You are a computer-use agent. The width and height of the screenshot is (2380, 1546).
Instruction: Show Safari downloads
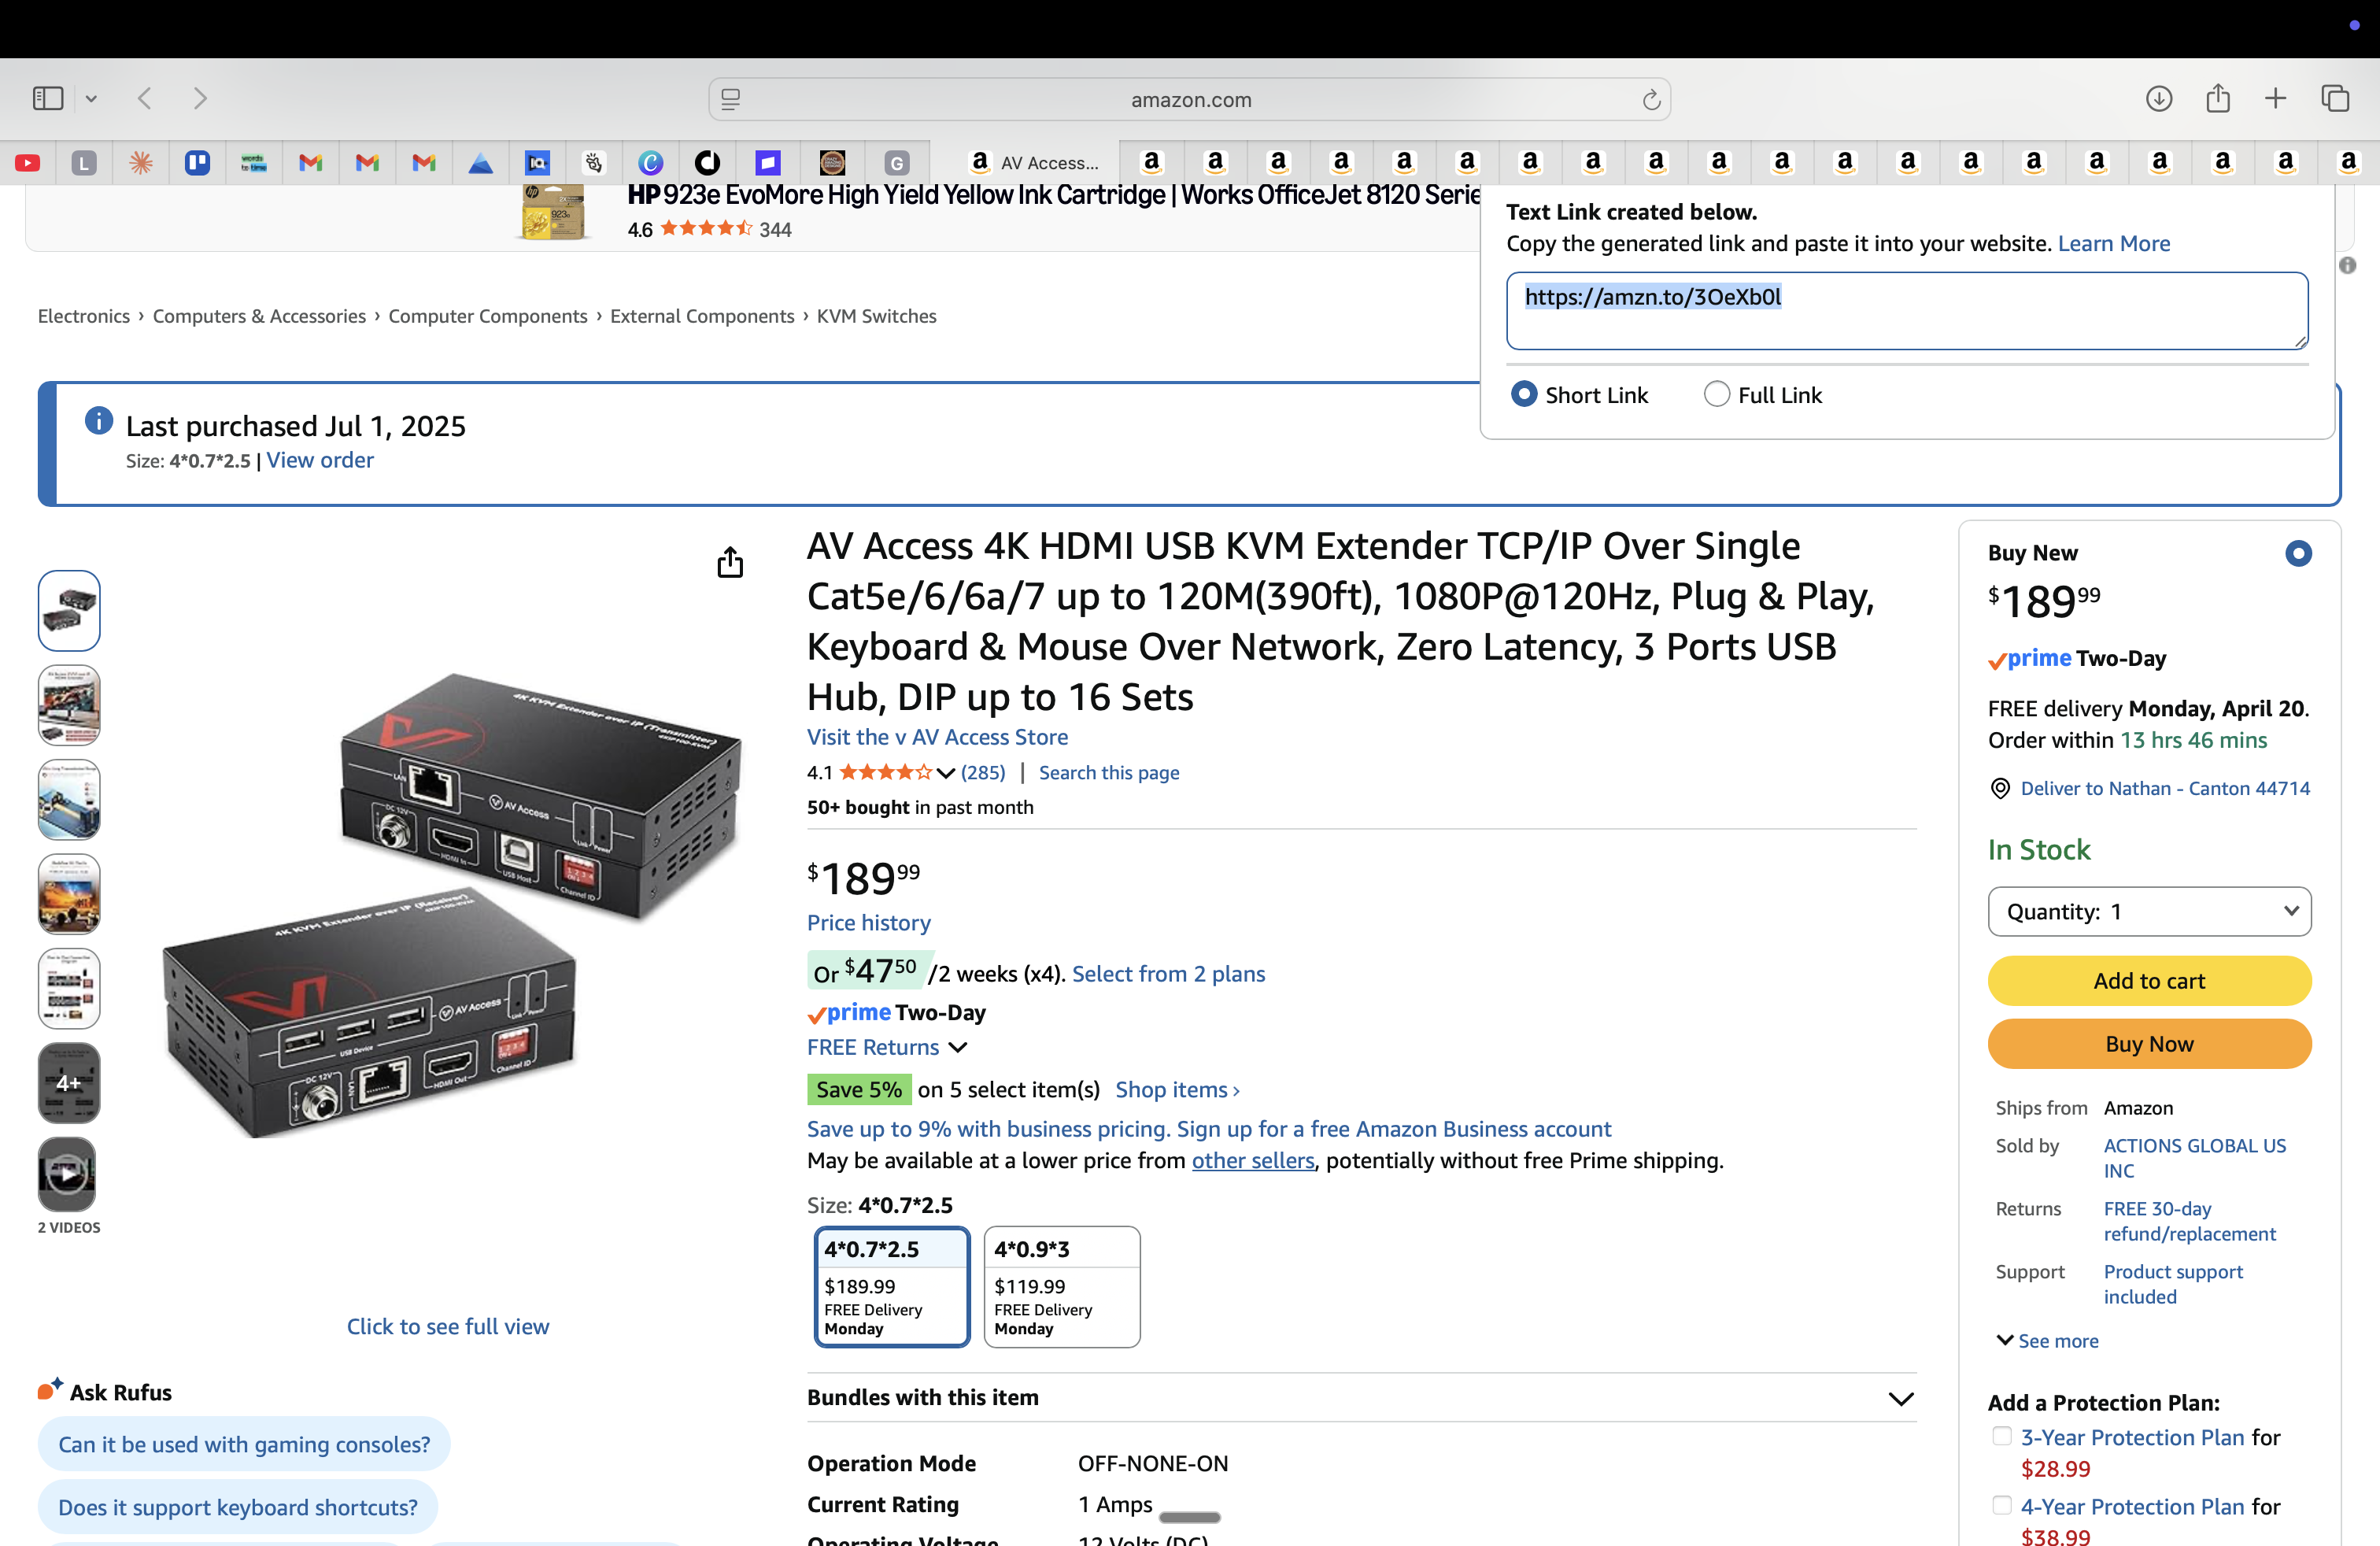click(x=2159, y=98)
